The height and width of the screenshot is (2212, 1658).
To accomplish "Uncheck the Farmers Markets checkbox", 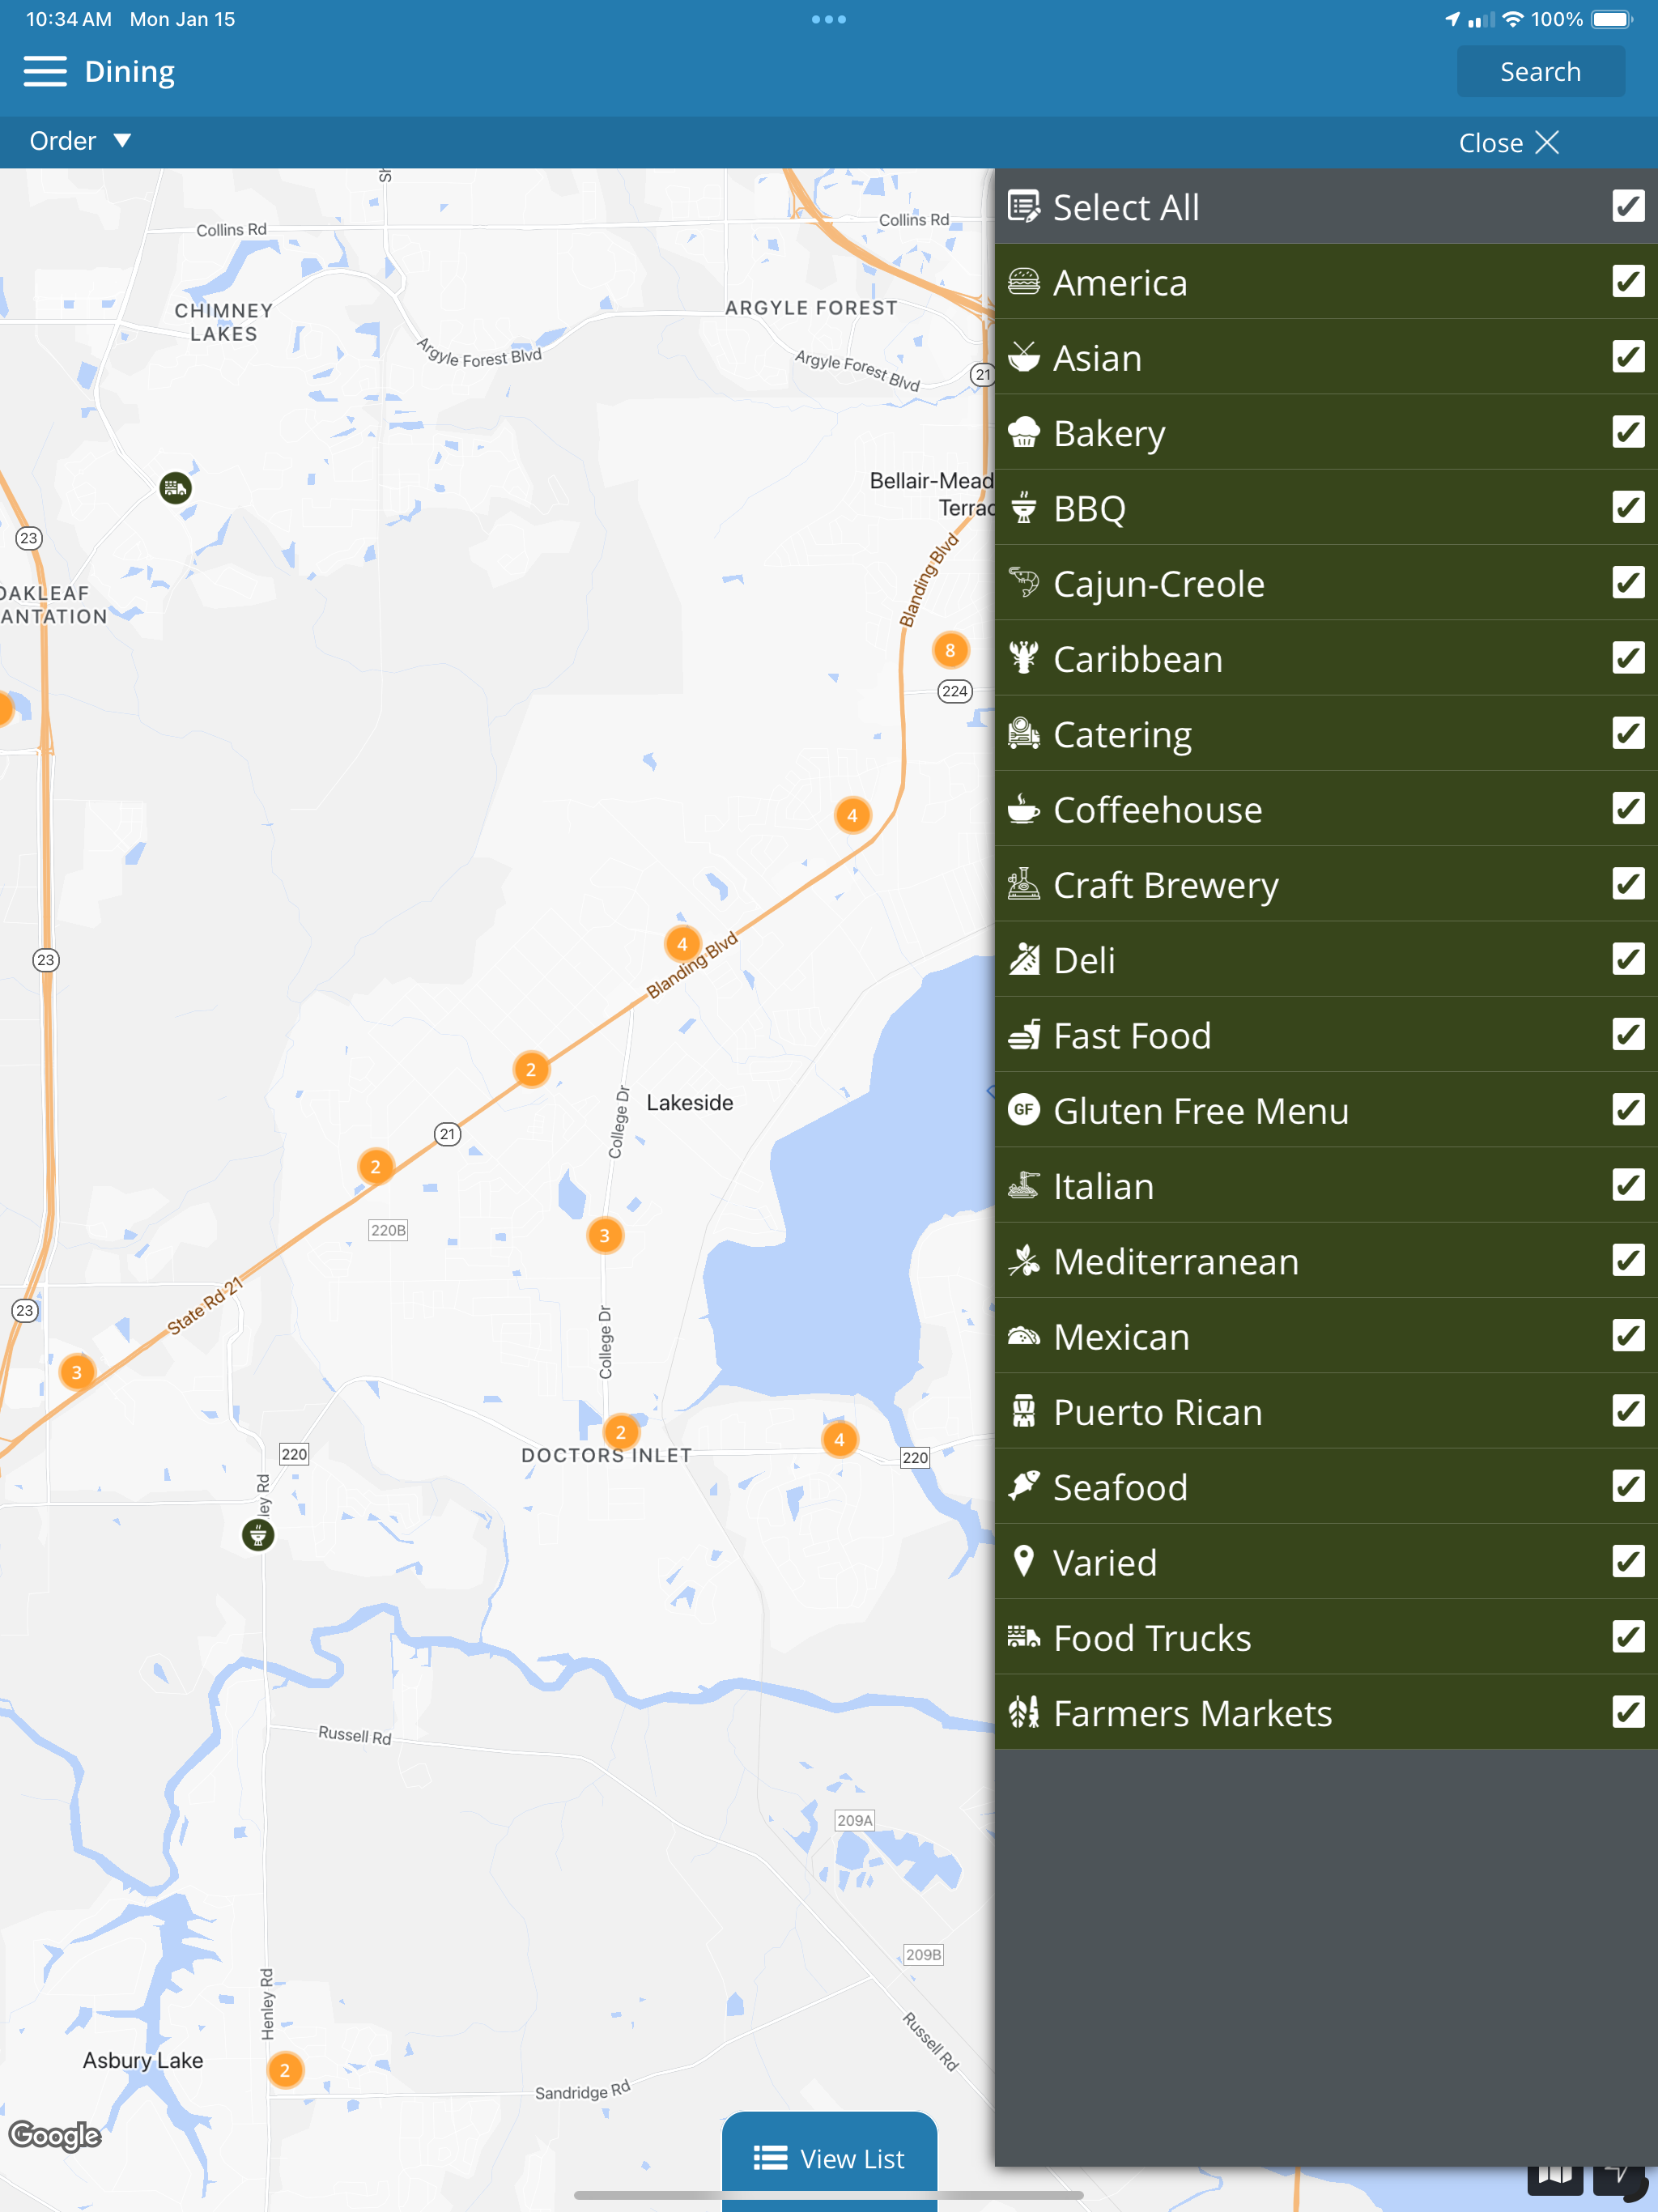I will (x=1628, y=1713).
